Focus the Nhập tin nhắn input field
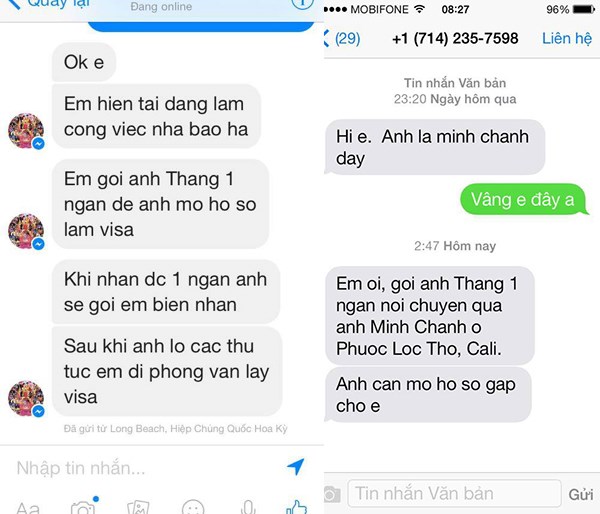The image size is (600, 514). tap(145, 468)
